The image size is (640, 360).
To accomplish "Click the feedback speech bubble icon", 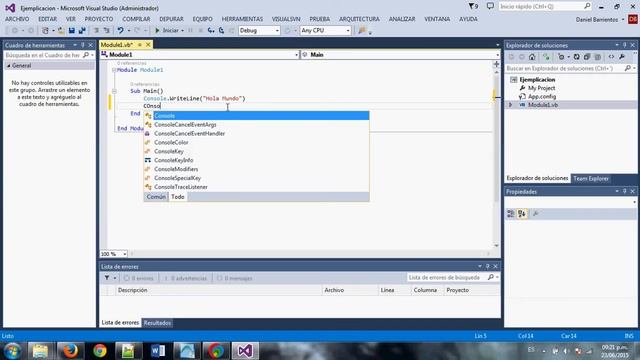I will coord(490,6).
